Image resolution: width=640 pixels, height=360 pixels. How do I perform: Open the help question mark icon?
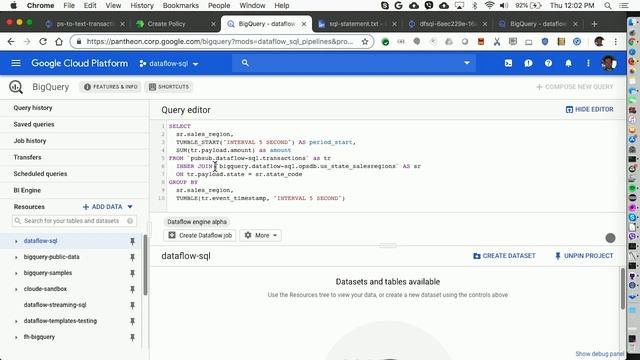tap(548, 63)
